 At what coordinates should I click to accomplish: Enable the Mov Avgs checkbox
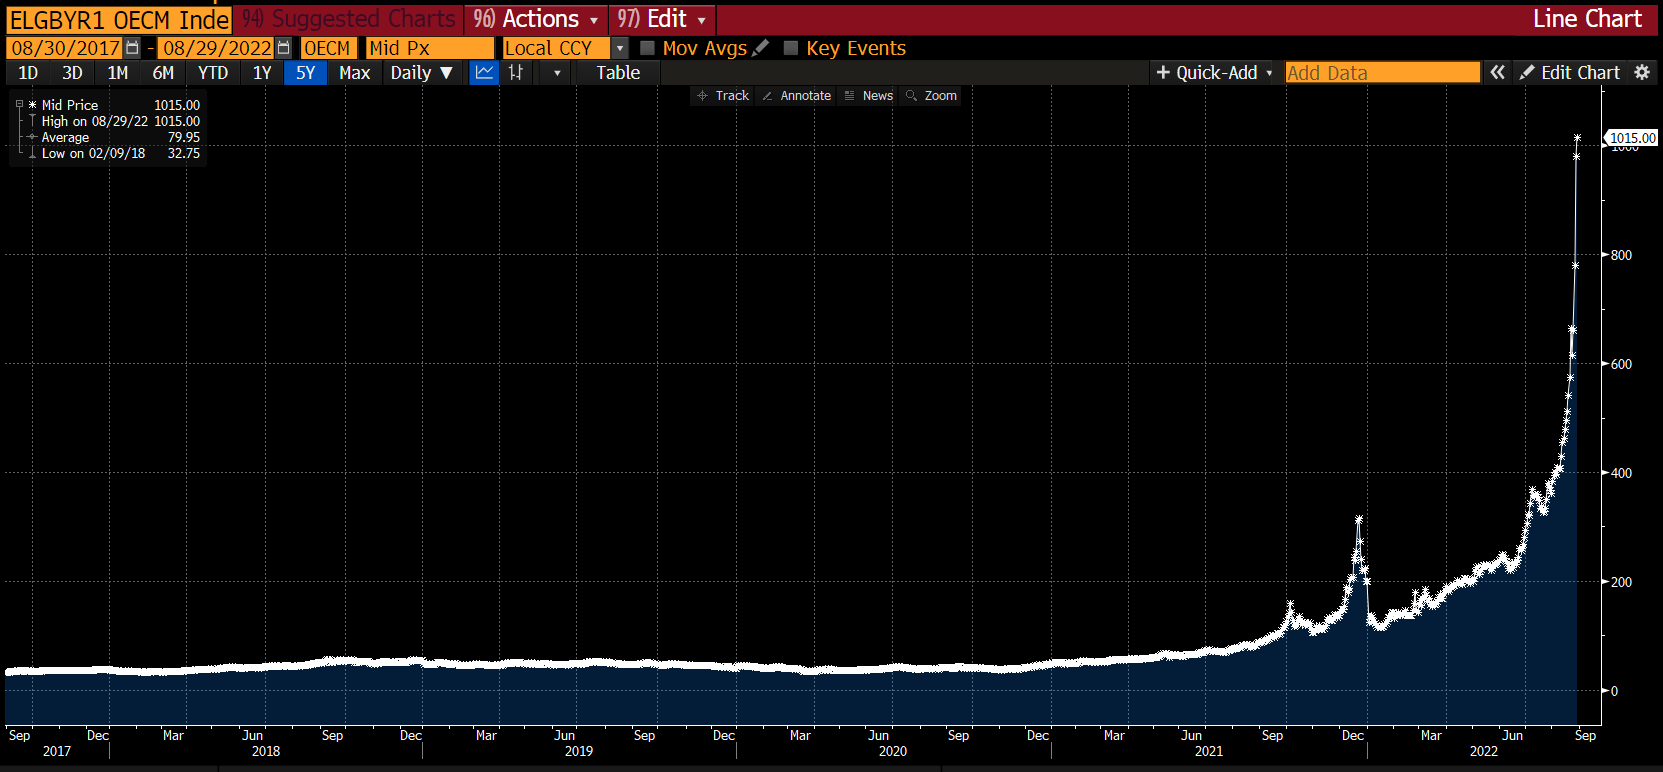647,48
